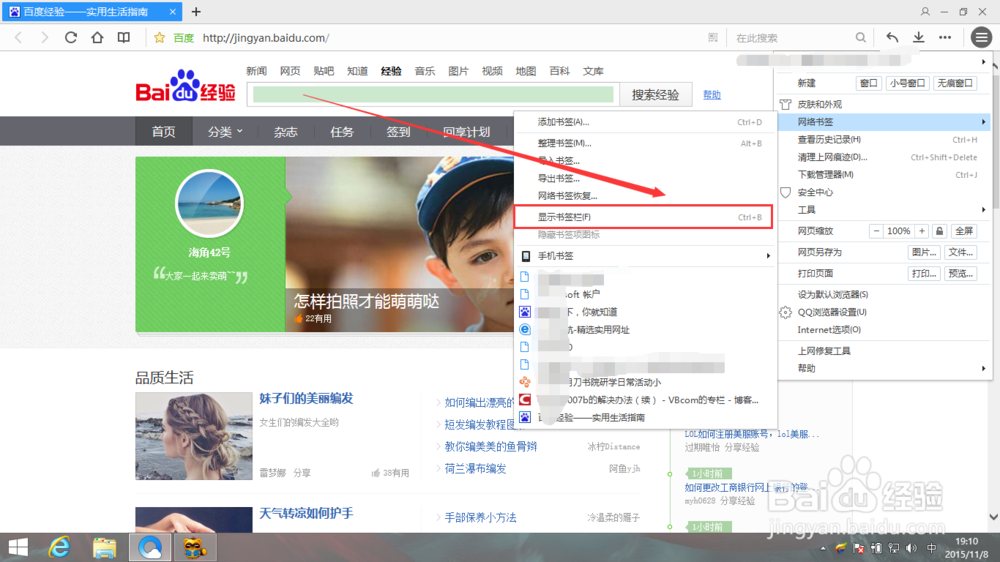Image resolution: width=1000 pixels, height=562 pixels.
Task: Open the three-dots more tools icon
Action: [945, 38]
